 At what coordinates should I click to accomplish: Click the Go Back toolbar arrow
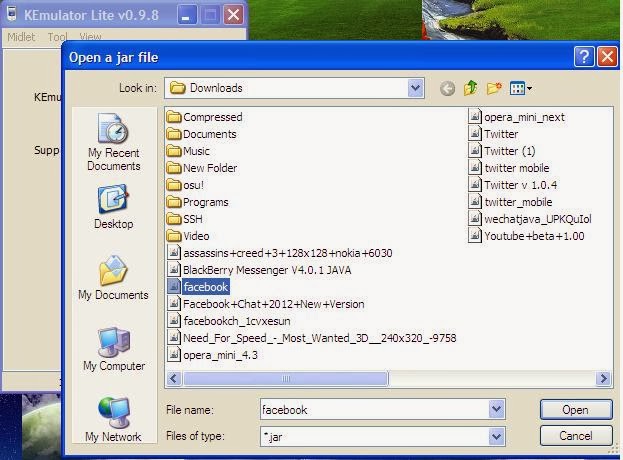coord(447,88)
